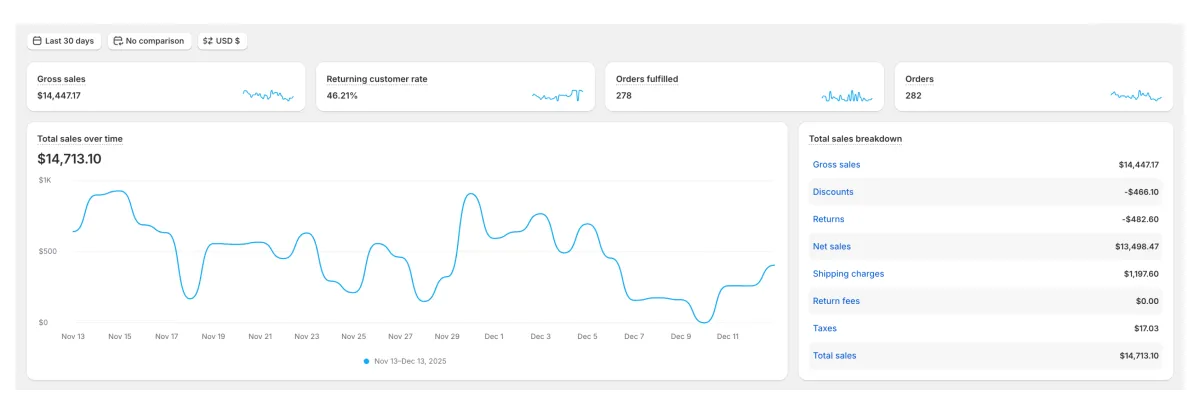The width and height of the screenshot is (1200, 414).
Task: Click the Total sales link in the breakdown list
Action: point(834,355)
